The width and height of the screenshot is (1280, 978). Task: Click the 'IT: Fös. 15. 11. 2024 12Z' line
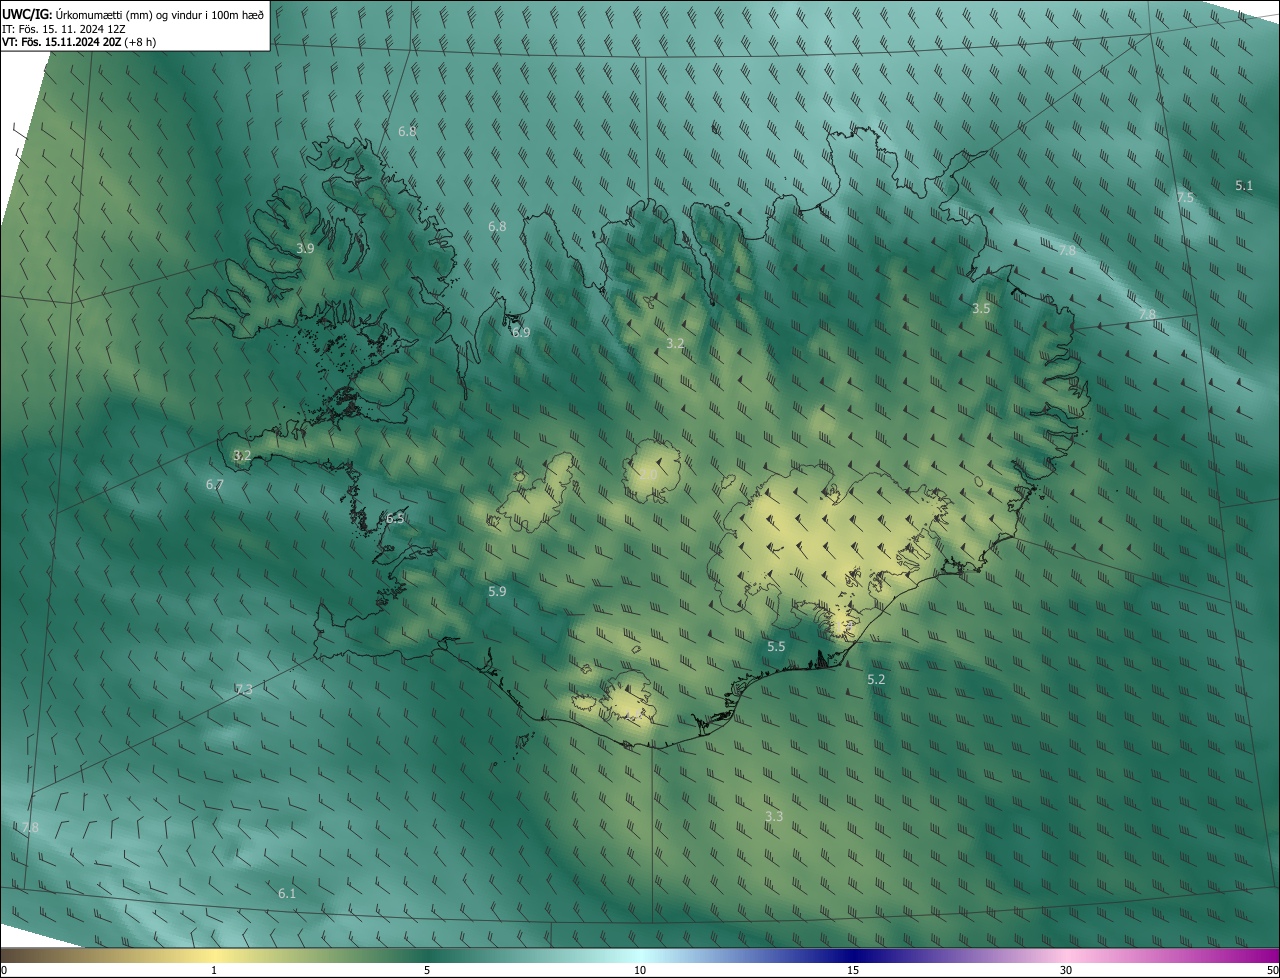63,28
